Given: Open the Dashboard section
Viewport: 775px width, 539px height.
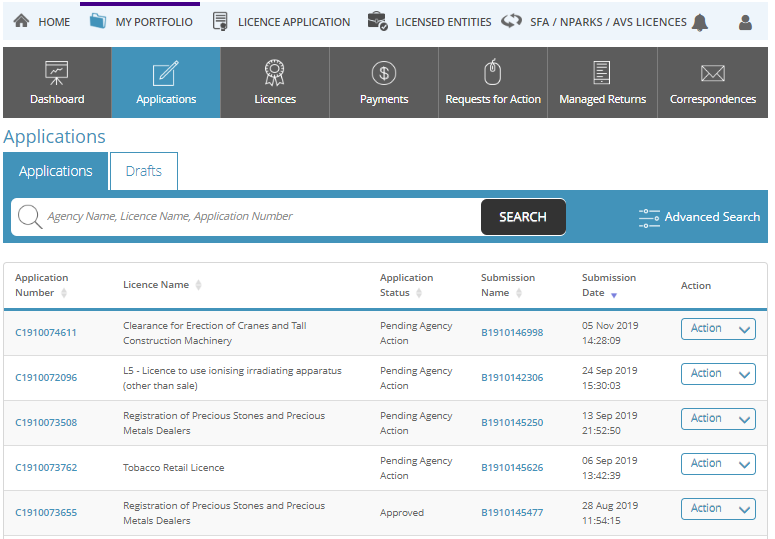Looking at the screenshot, I should point(57,83).
